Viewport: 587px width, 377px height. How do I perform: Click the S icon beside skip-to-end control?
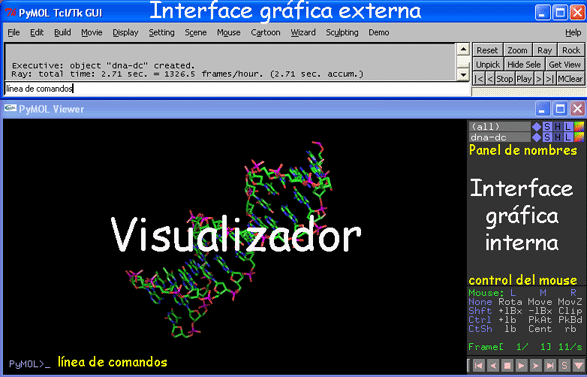(x=564, y=365)
